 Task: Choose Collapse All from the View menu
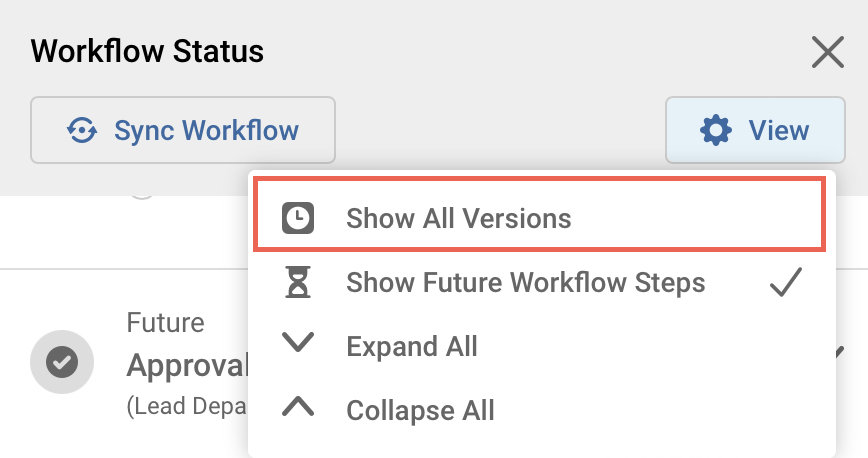(x=420, y=409)
